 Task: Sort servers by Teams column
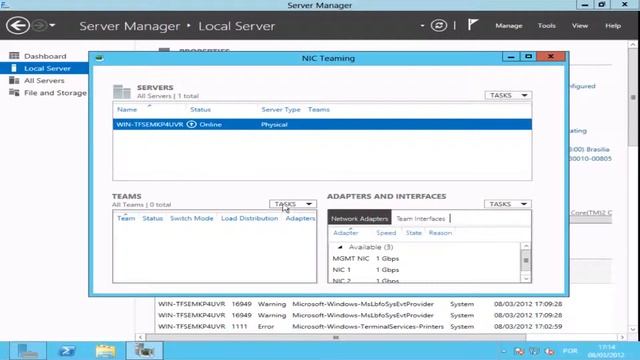[x=319, y=109]
